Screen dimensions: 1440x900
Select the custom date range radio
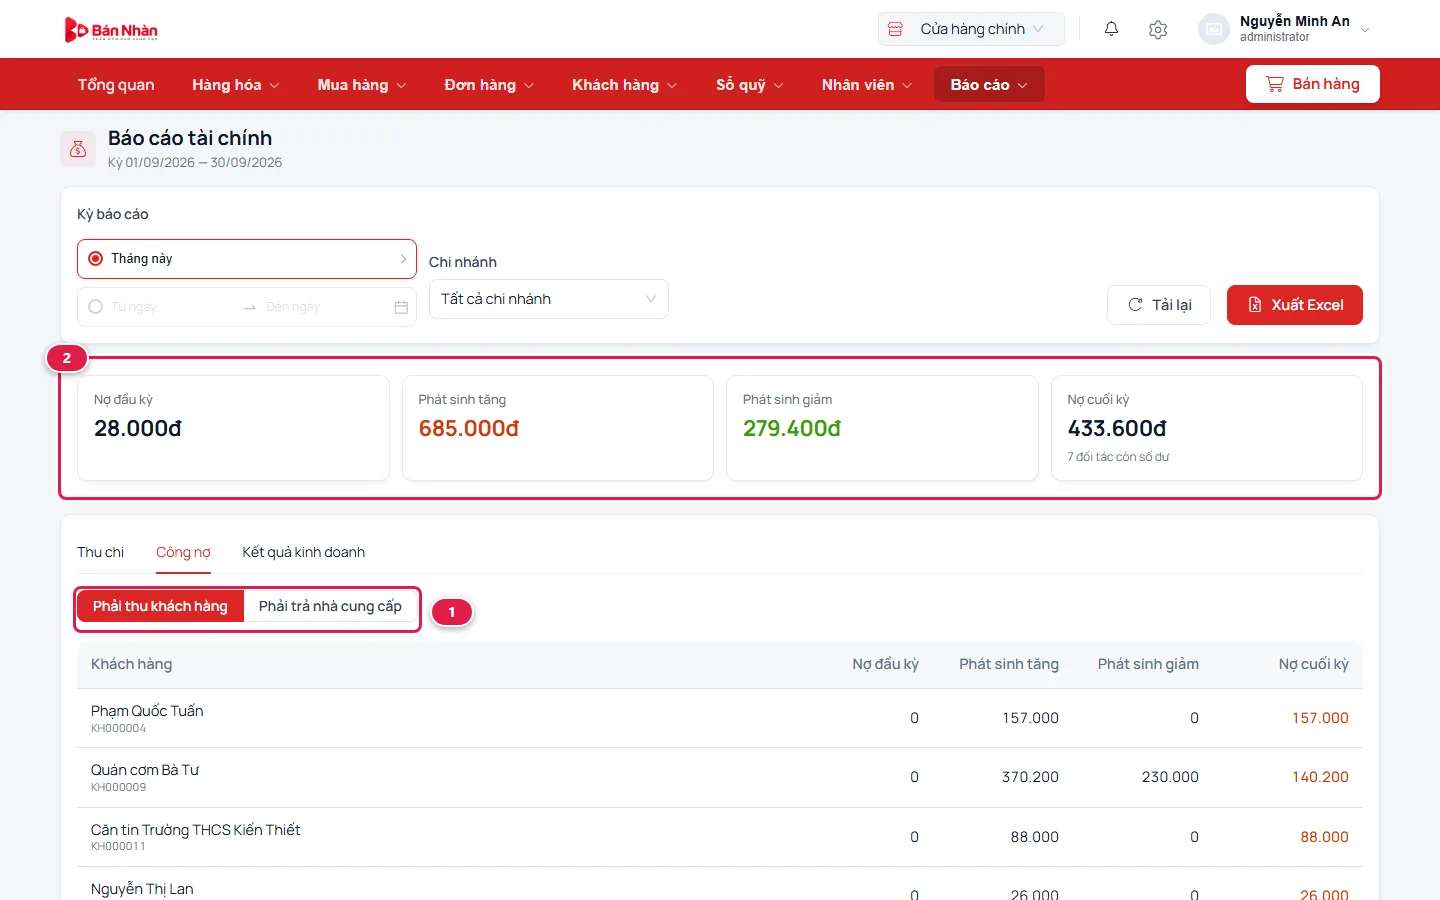click(x=96, y=307)
